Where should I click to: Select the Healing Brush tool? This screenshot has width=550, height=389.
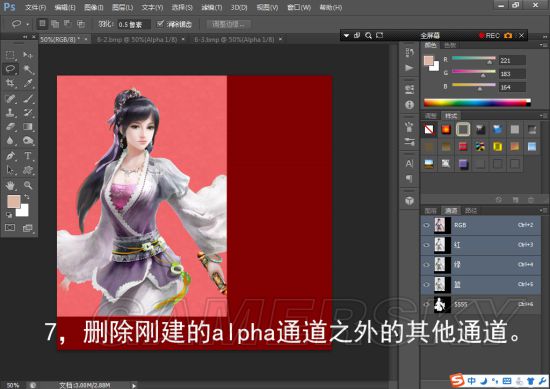point(10,99)
